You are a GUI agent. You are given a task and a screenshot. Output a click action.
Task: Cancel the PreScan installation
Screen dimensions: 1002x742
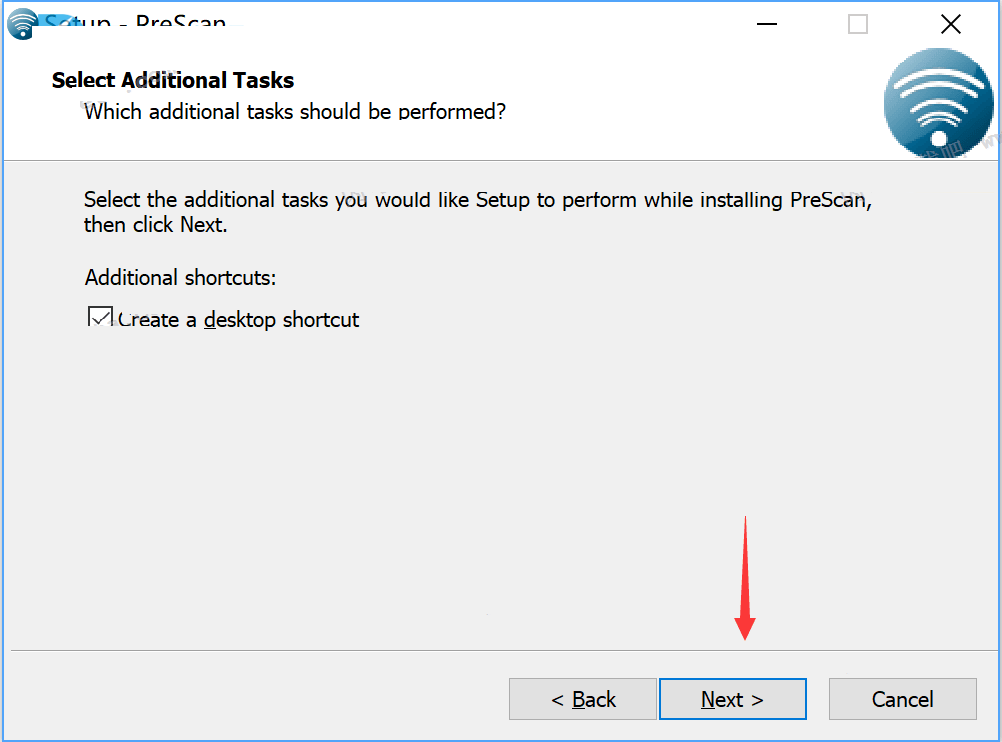(902, 699)
